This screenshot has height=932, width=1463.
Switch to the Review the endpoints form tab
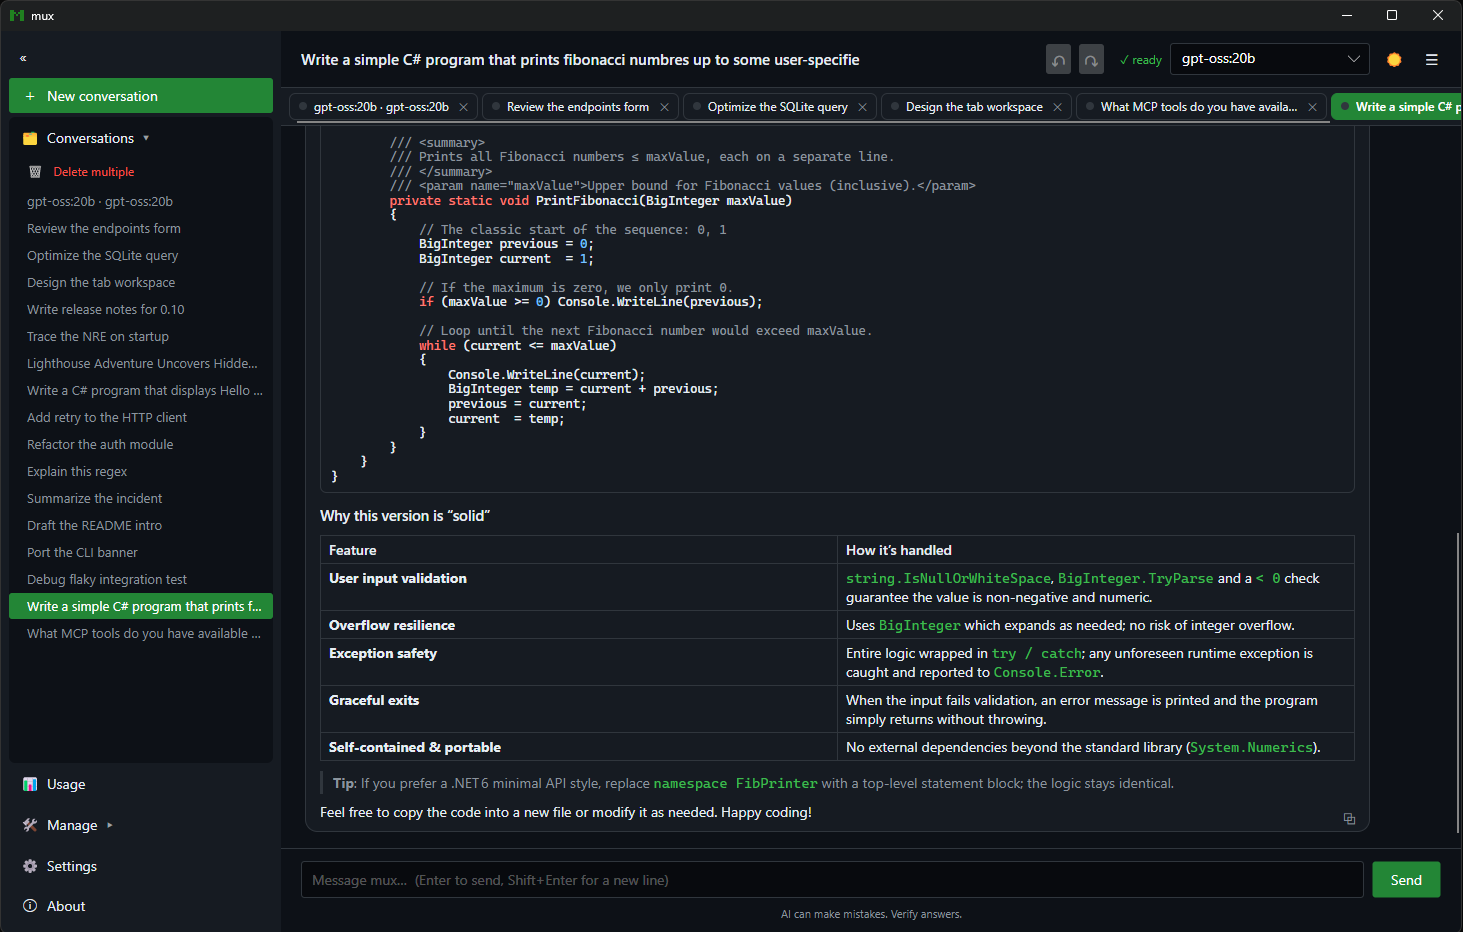(580, 107)
